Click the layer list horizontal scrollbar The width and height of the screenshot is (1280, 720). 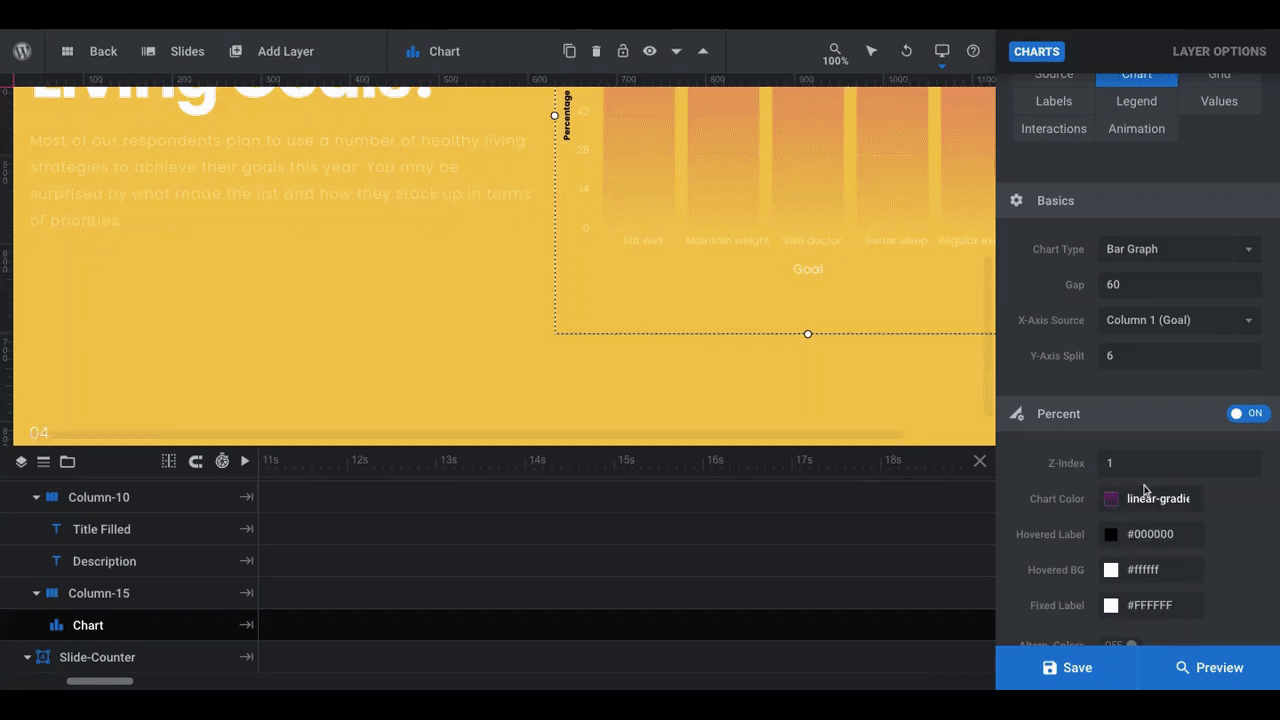pyautogui.click(x=100, y=681)
